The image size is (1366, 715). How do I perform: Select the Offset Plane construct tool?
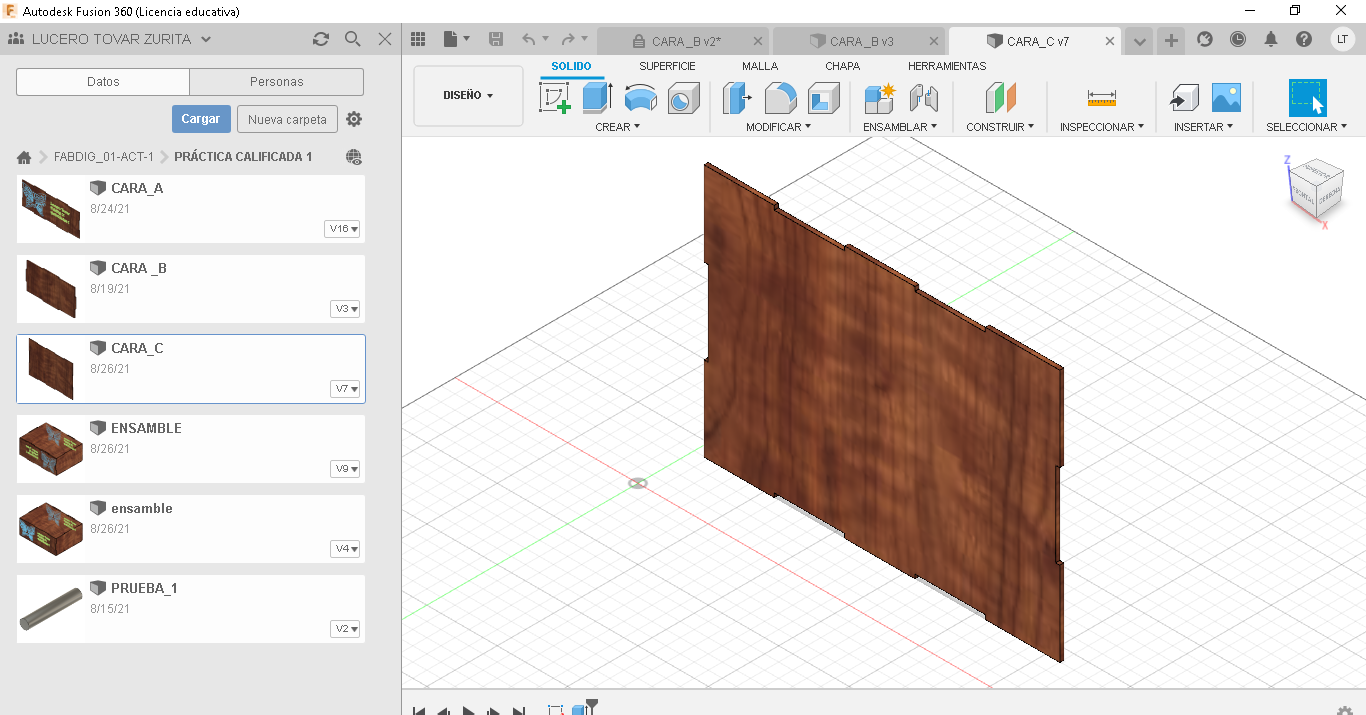[x=1000, y=98]
